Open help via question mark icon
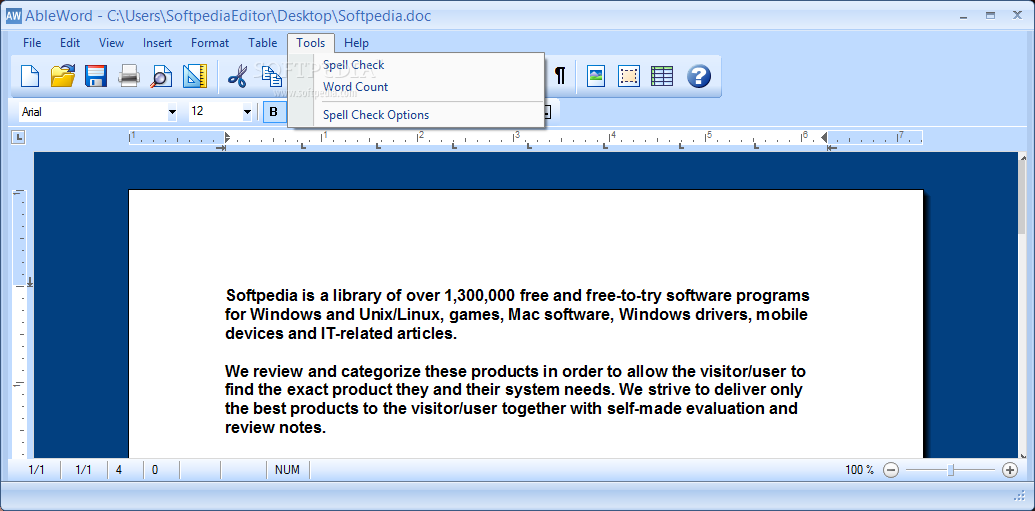Screen dimensions: 1035x511 pyautogui.click(x=699, y=76)
